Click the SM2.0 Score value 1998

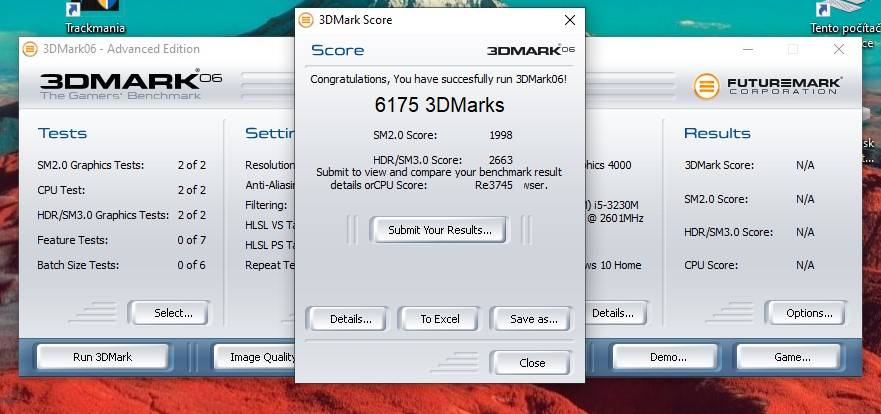[x=501, y=135]
